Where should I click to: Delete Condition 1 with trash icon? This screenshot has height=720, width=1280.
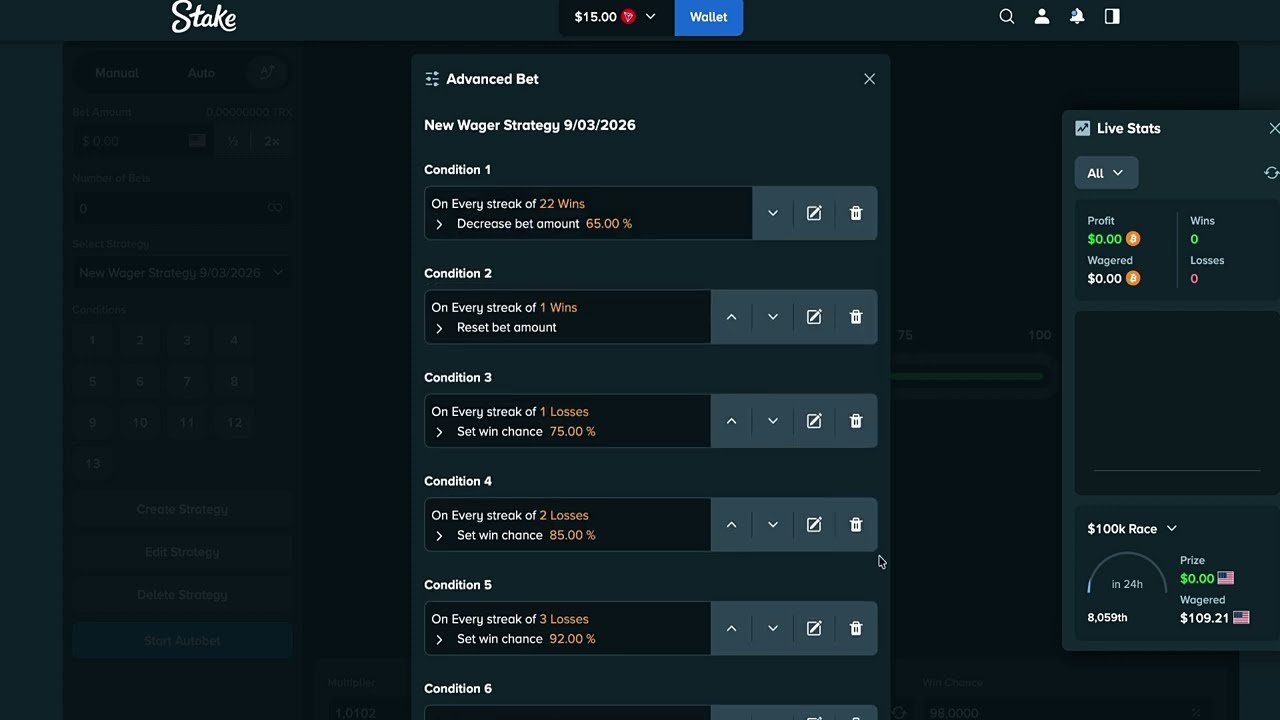coord(856,213)
